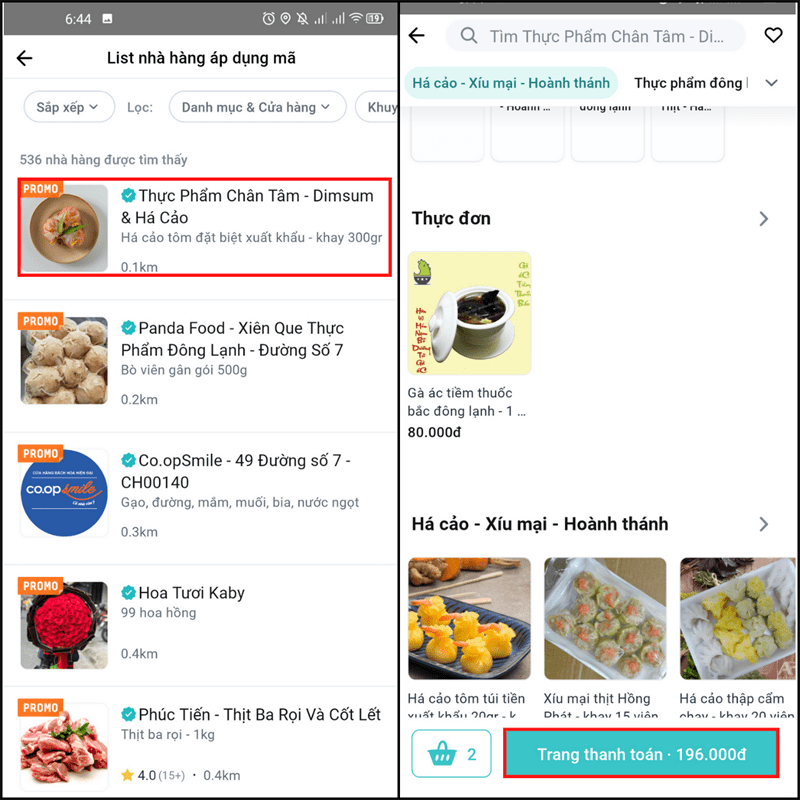Open Phúc Tiến Thịt Ba Rọi listing
This screenshot has height=800, width=800.
coord(200,744)
